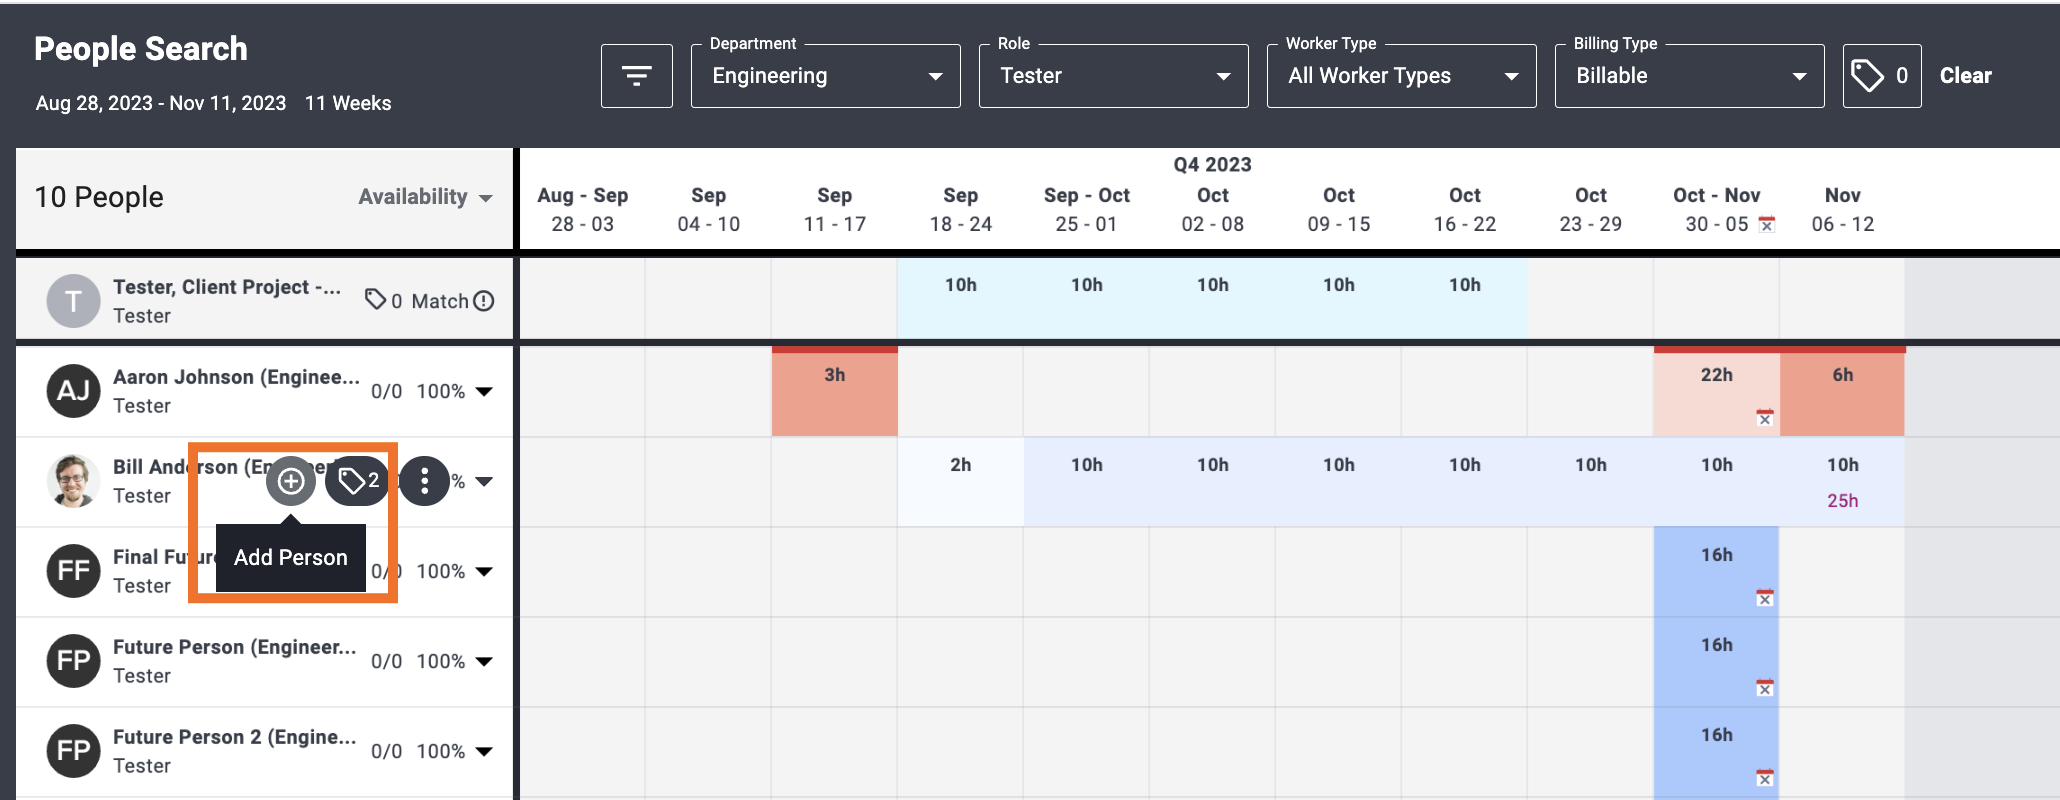Click the 11 Weeks duration label
Image resolution: width=2060 pixels, height=800 pixels.
(x=348, y=103)
